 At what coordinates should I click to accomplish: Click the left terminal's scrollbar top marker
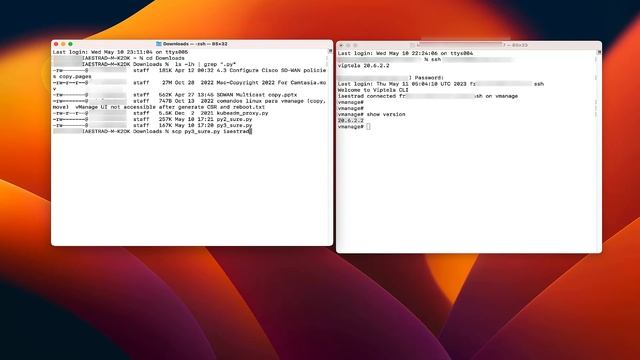(x=330, y=51)
